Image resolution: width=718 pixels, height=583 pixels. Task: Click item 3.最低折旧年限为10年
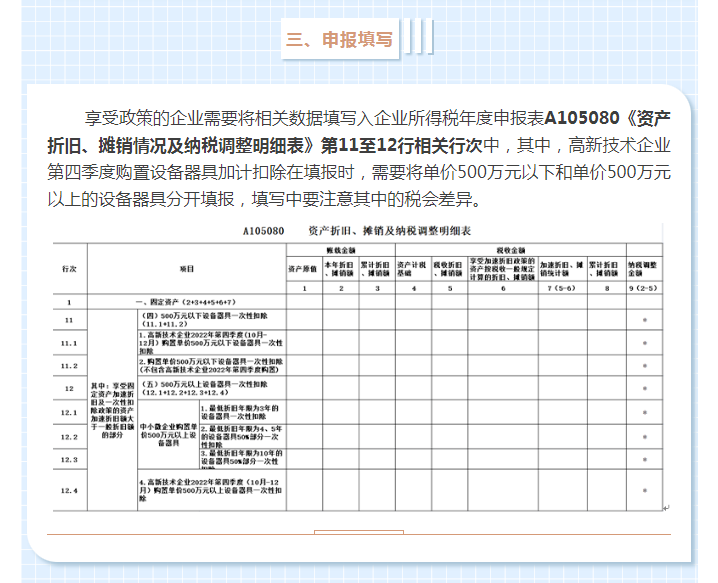pyautogui.click(x=243, y=459)
